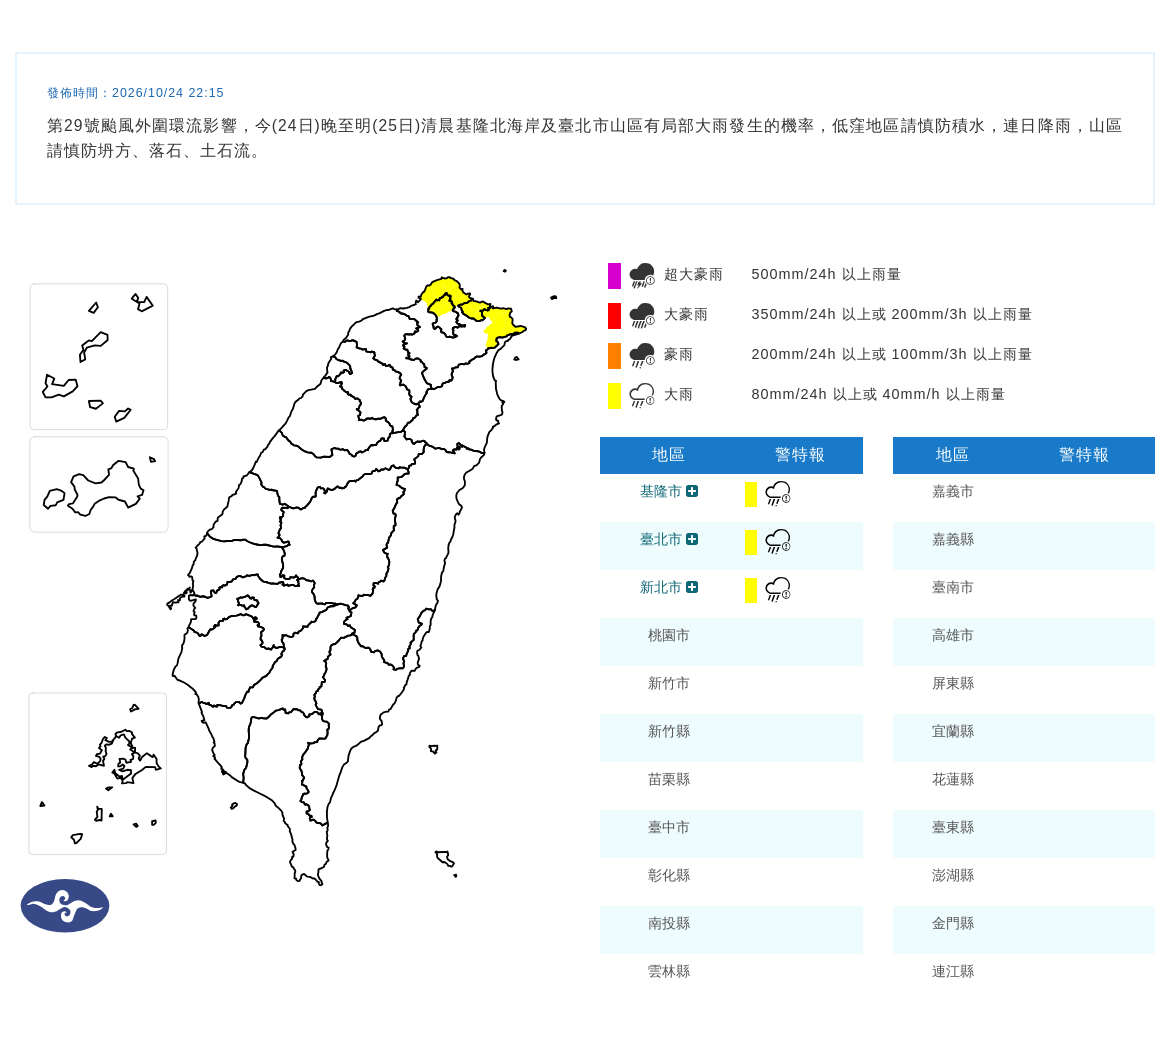Click the 高雄市 row
This screenshot has width=1170, height=1040.
(1024, 642)
